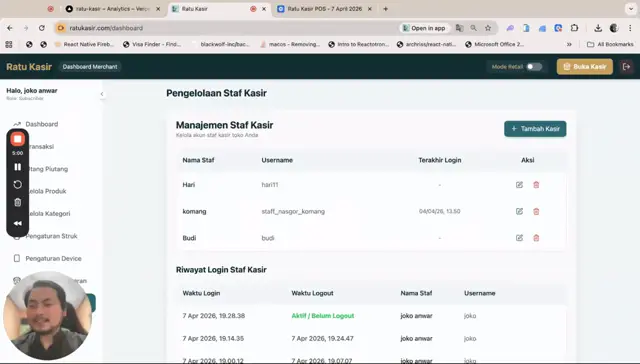Open Dashboard in the sidebar

click(42, 124)
